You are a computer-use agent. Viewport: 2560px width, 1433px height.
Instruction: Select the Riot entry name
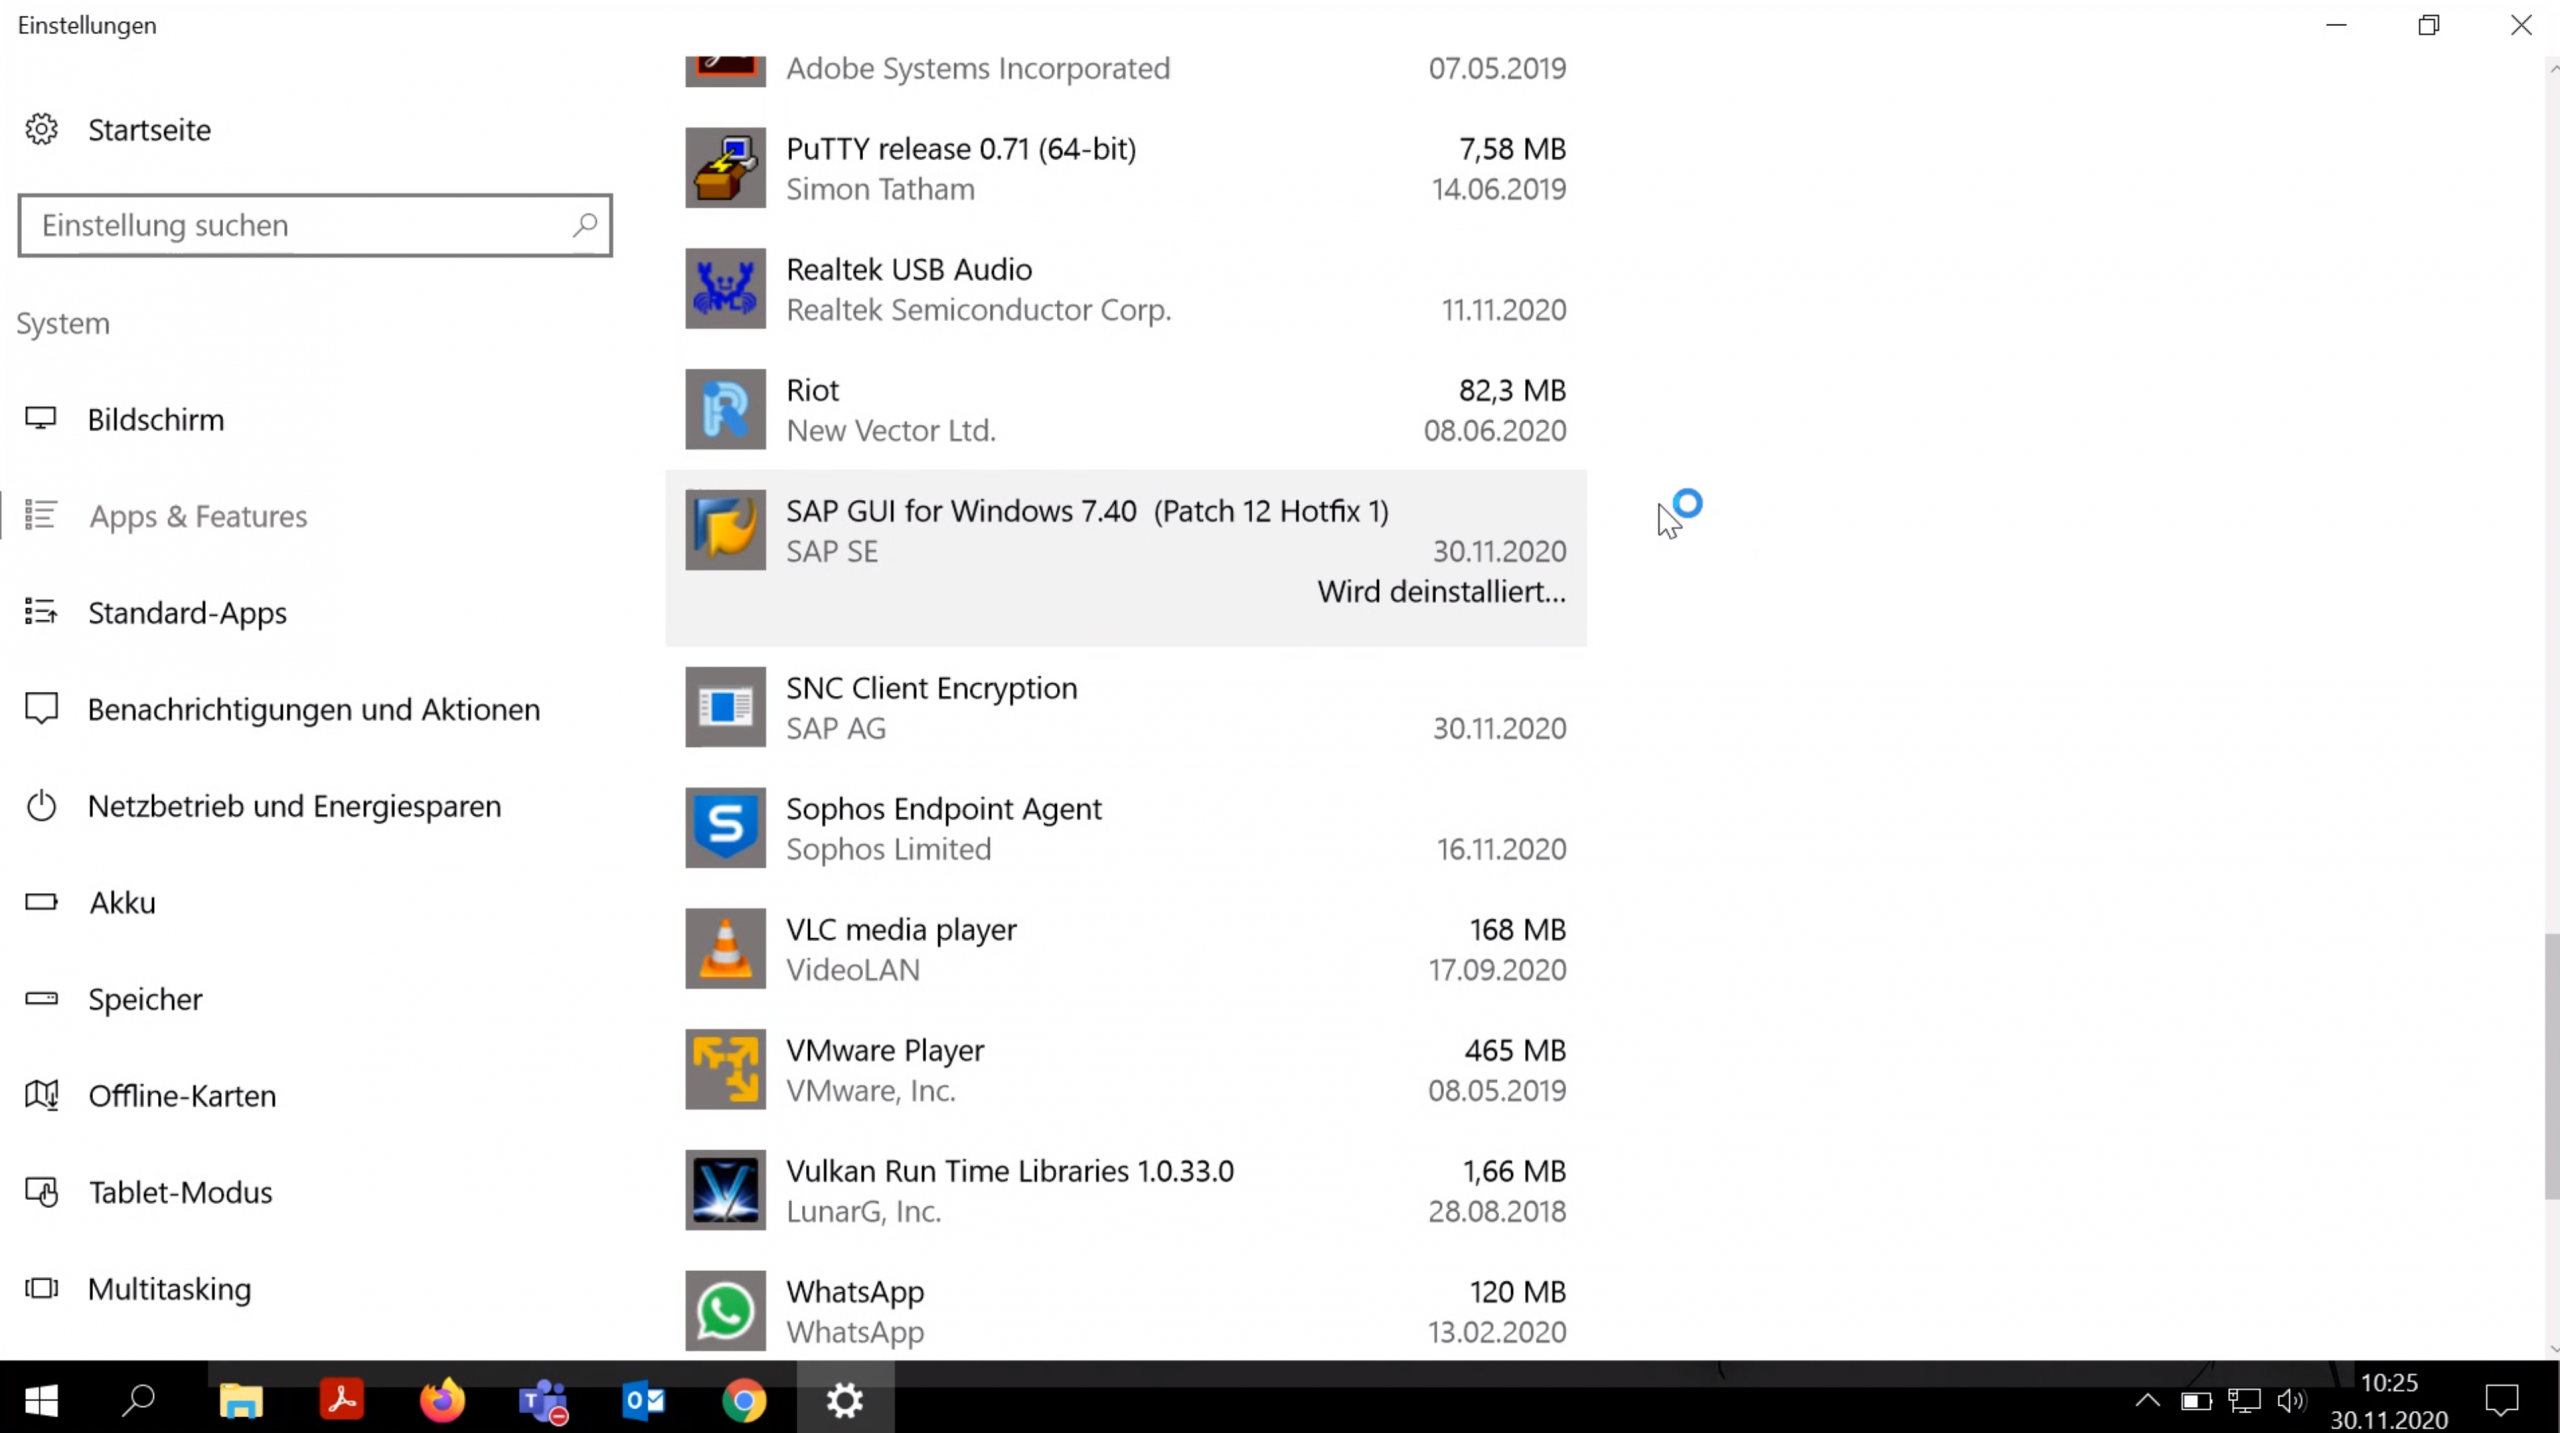coord(812,391)
